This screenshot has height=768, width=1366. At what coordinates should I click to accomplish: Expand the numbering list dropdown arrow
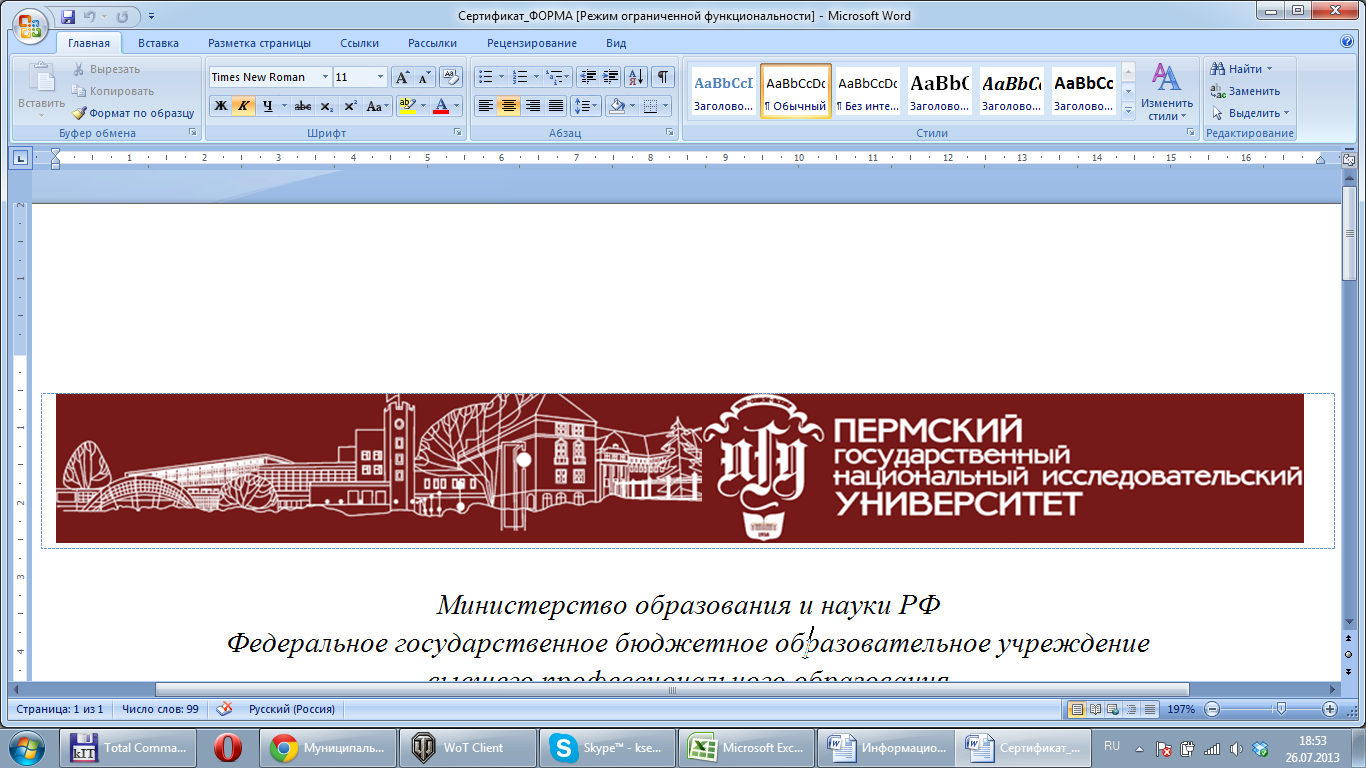tap(537, 77)
